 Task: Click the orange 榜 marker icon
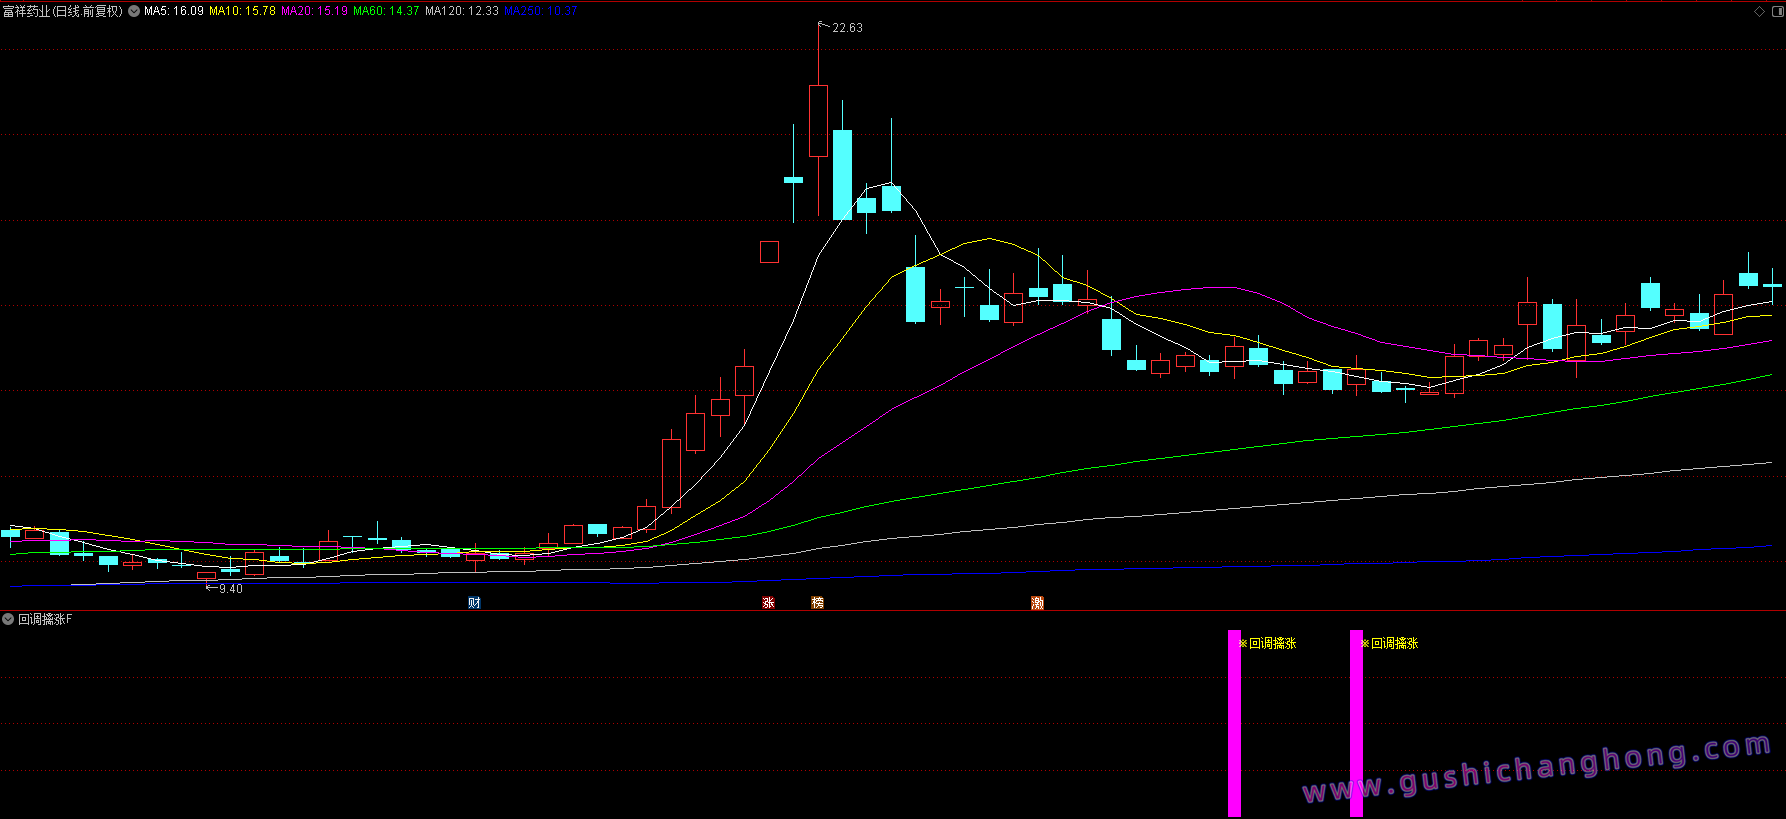pos(817,602)
